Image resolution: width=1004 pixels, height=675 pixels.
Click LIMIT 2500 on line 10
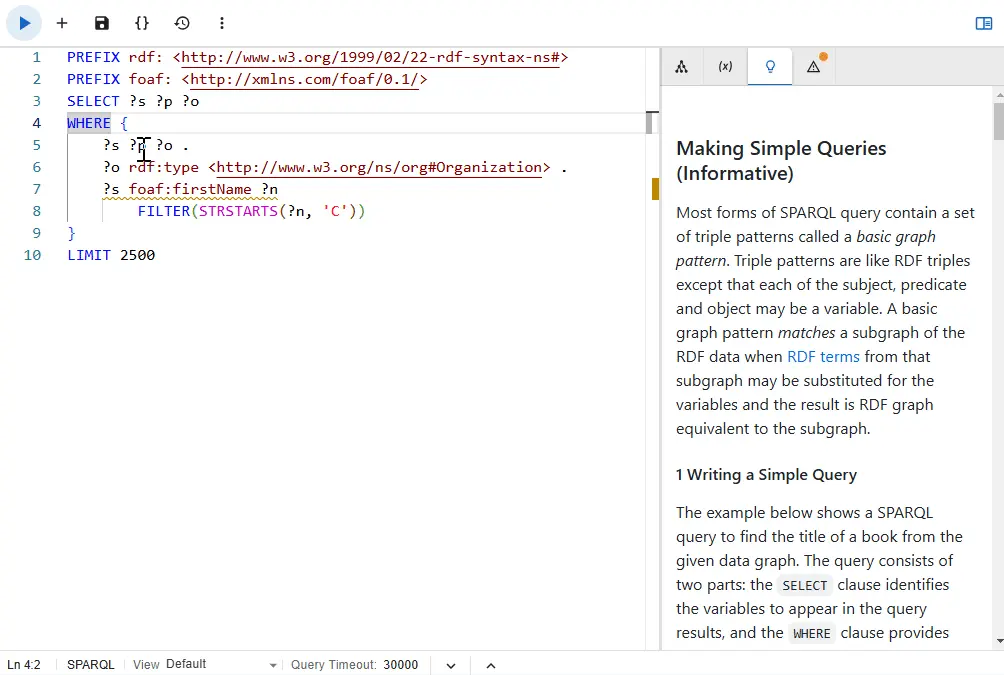(111, 255)
